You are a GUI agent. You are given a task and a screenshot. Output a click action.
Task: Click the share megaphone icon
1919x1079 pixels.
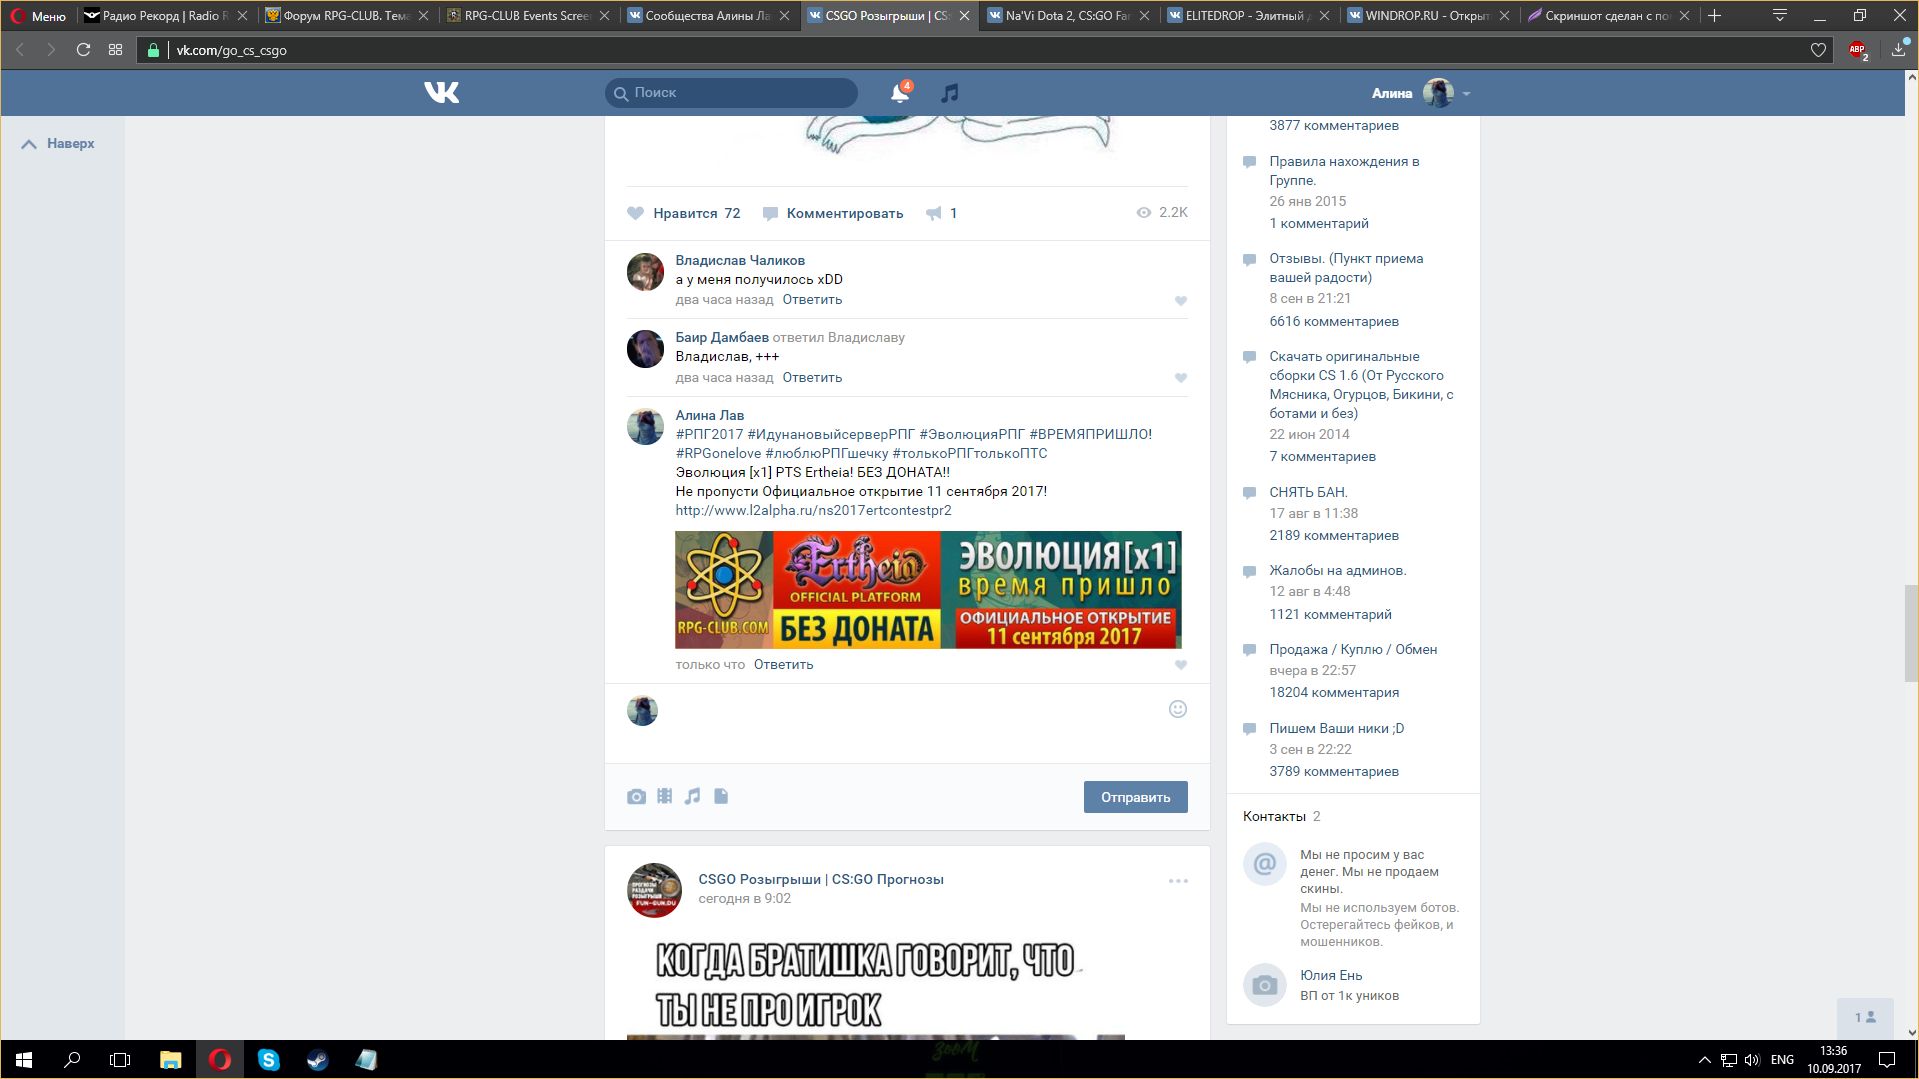[x=934, y=213]
